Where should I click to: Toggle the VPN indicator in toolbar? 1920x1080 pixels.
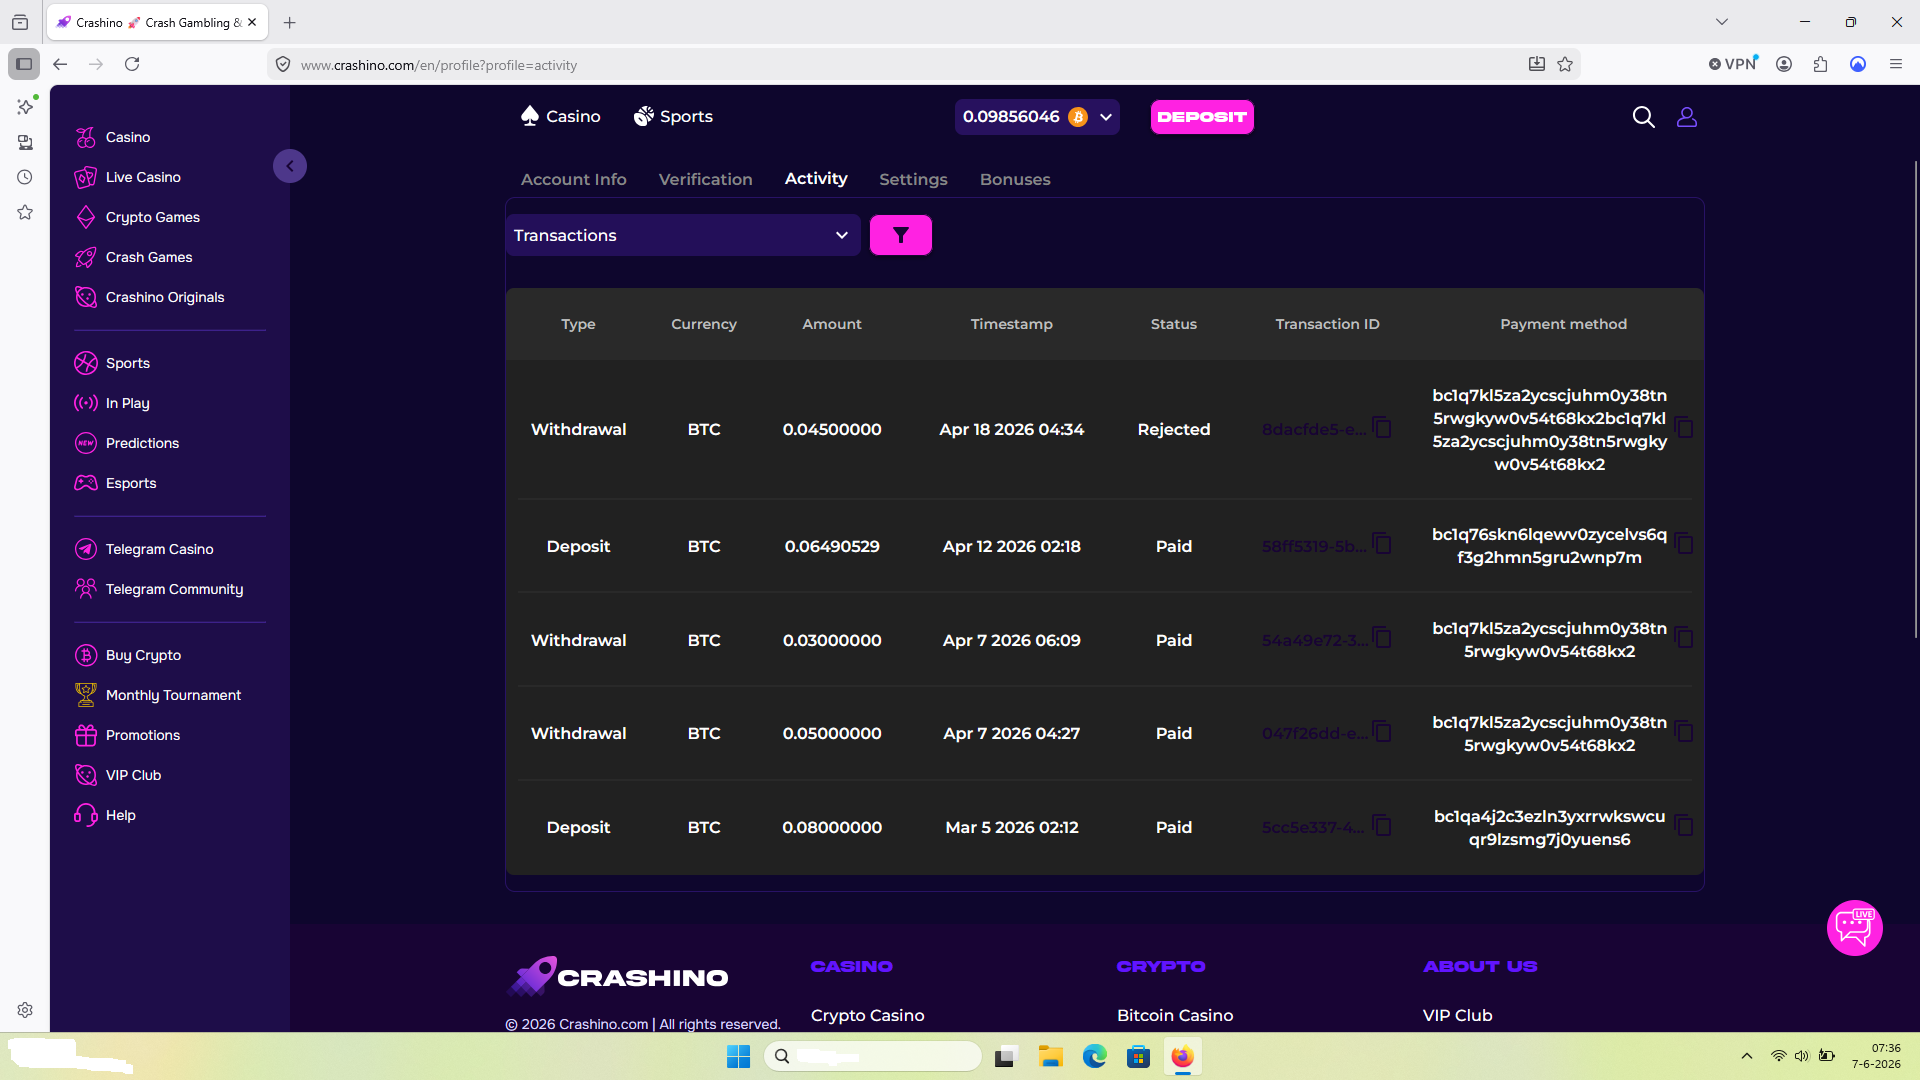point(1733,64)
